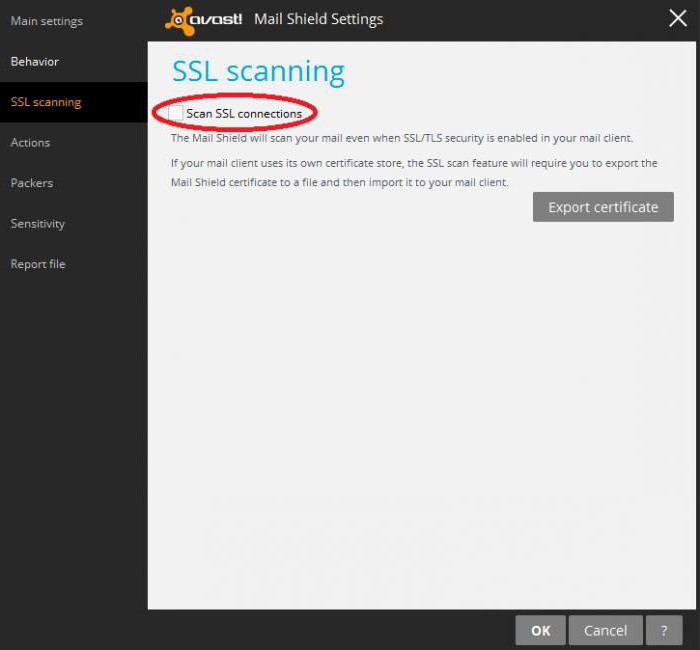700x650 pixels.
Task: Open the Packers settings
Action: pyautogui.click(x=32, y=183)
